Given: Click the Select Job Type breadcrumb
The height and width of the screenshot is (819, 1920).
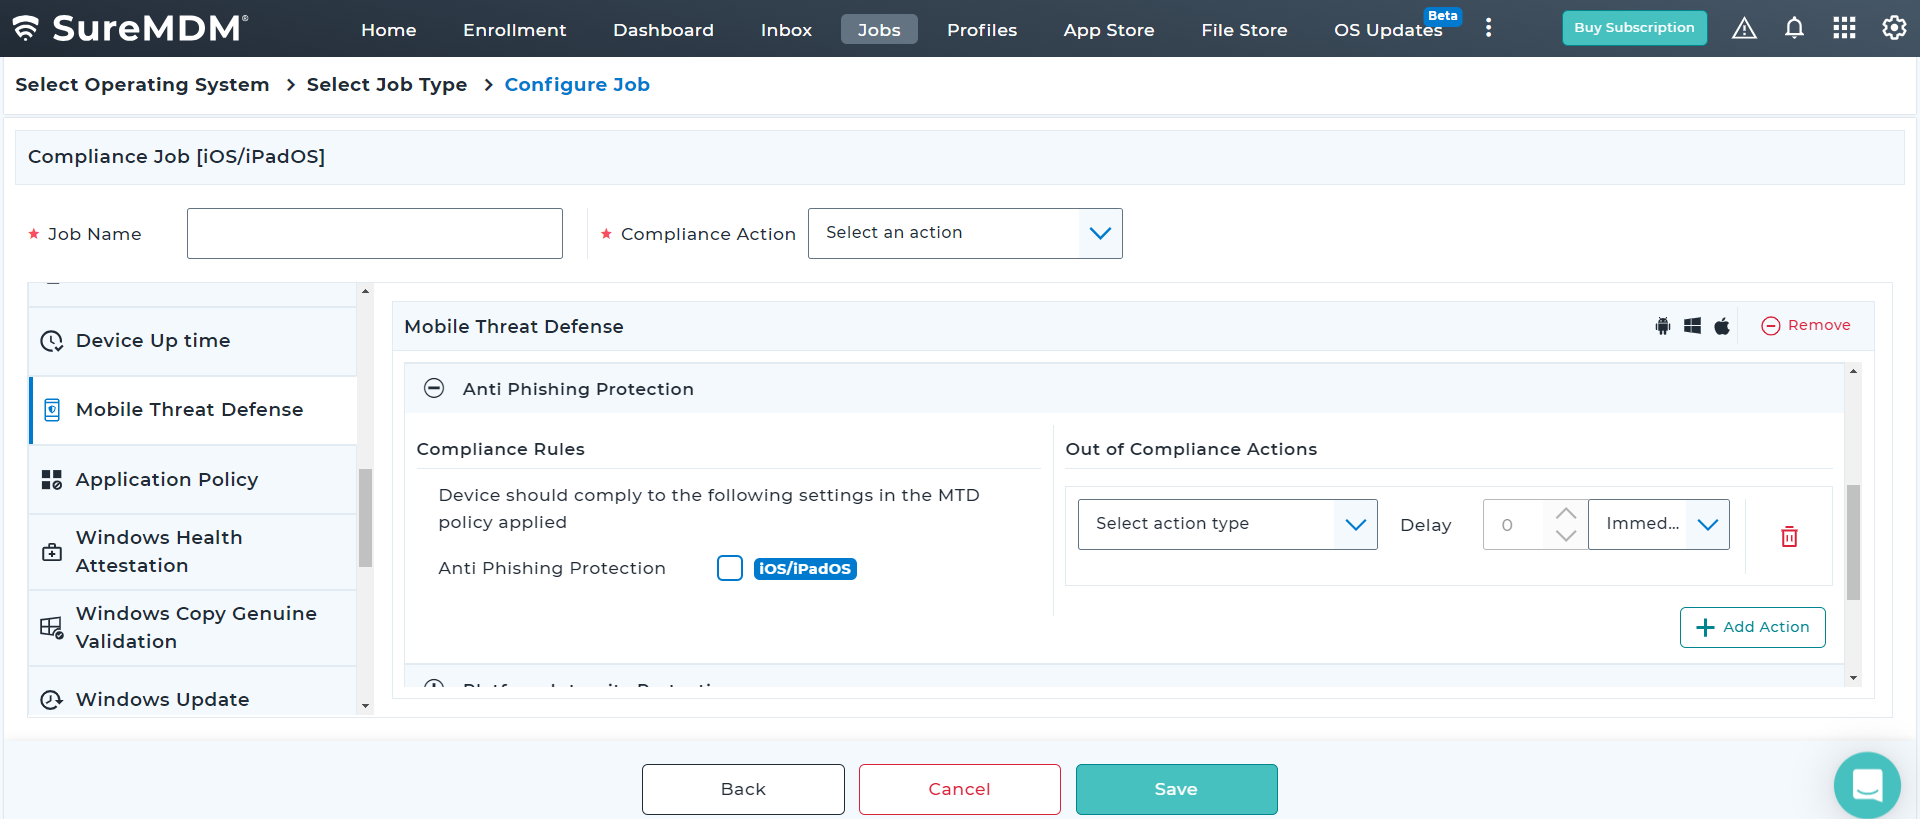Looking at the screenshot, I should [x=387, y=85].
